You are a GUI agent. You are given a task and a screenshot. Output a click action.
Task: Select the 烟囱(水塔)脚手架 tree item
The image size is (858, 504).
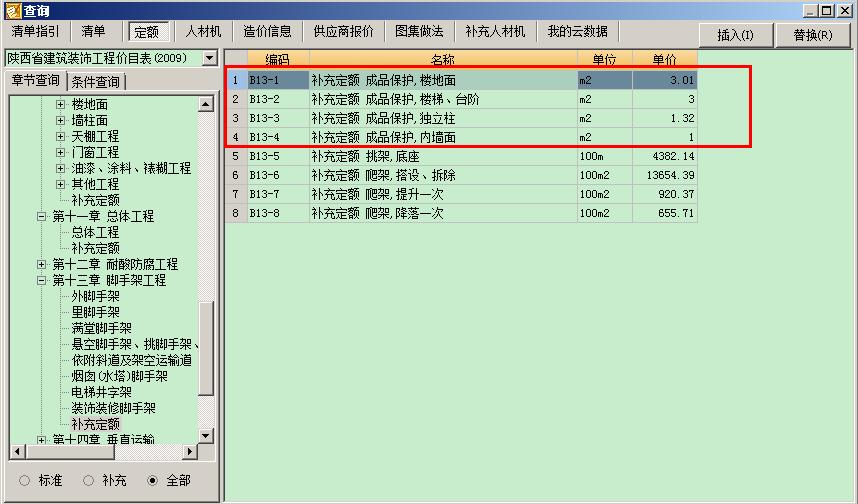[120, 376]
